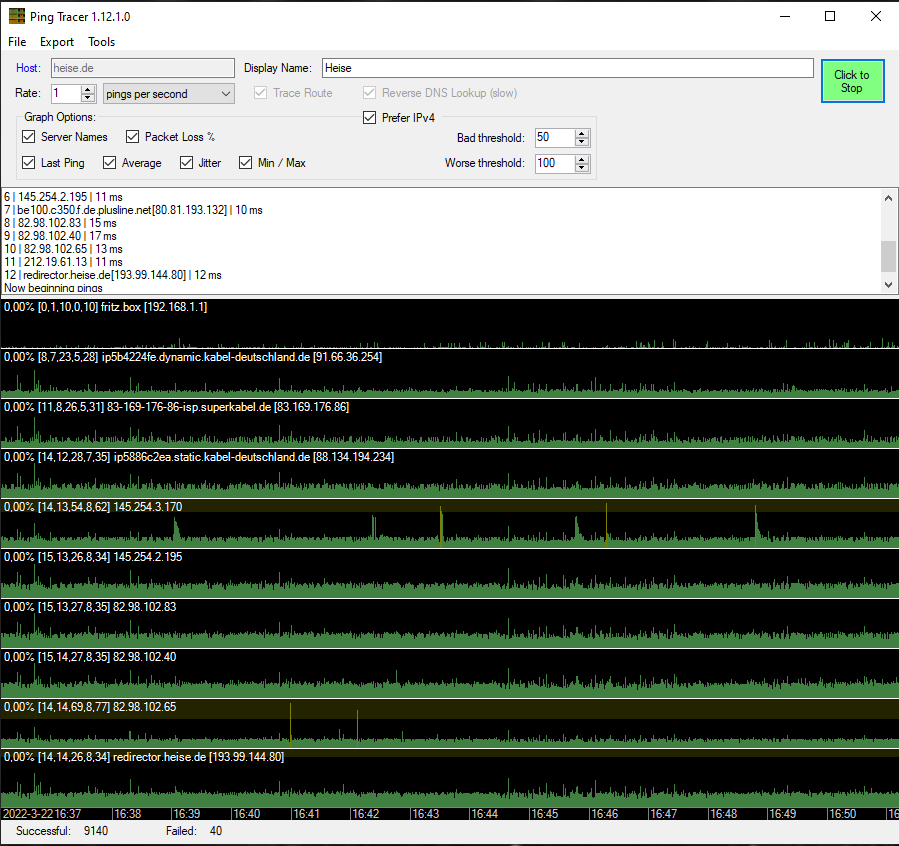Click the fritz.box ping graph row

[x=449, y=323]
